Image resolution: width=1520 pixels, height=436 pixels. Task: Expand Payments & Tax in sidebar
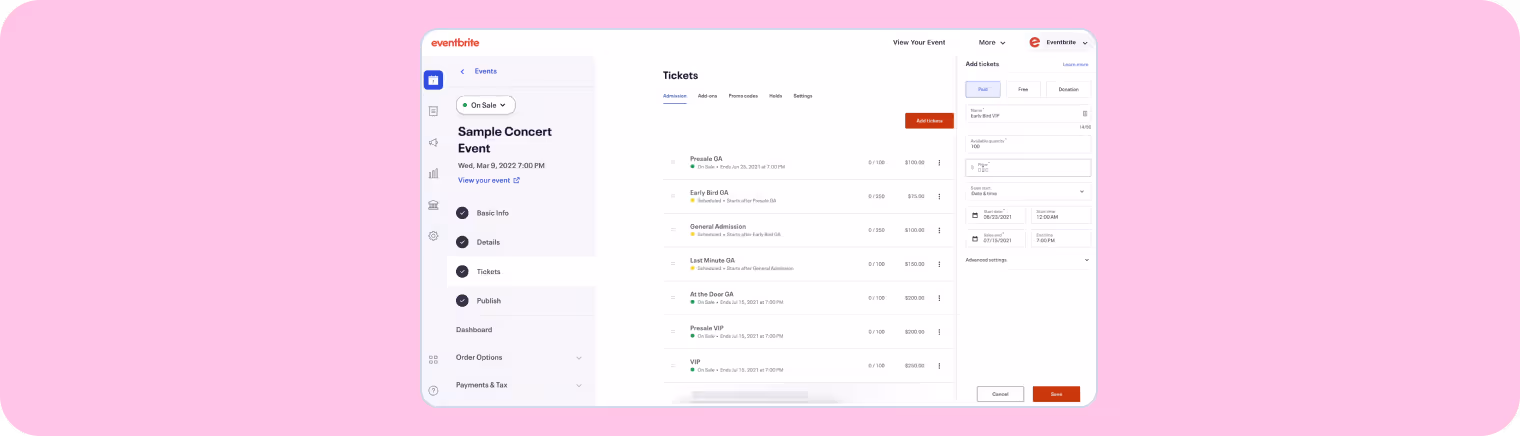[520, 385]
